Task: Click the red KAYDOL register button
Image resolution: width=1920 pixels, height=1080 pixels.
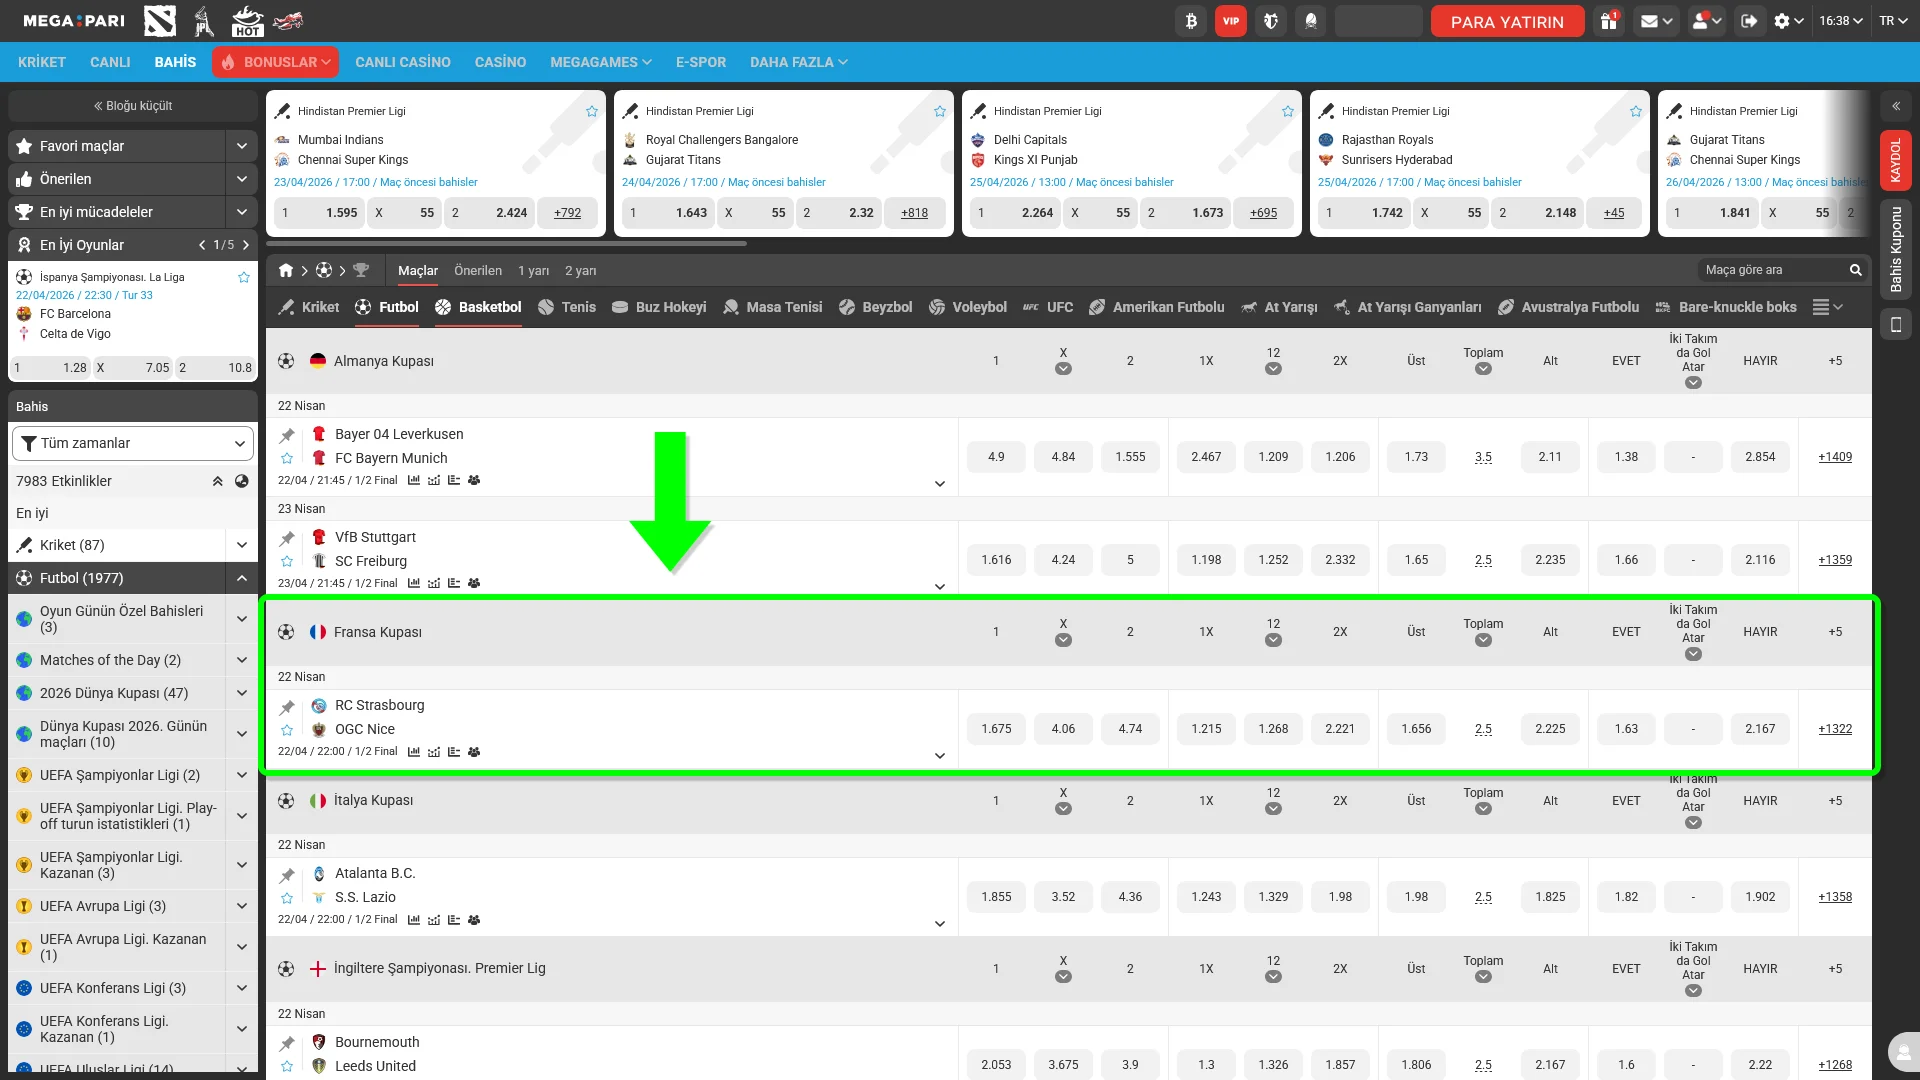Action: [x=1895, y=160]
